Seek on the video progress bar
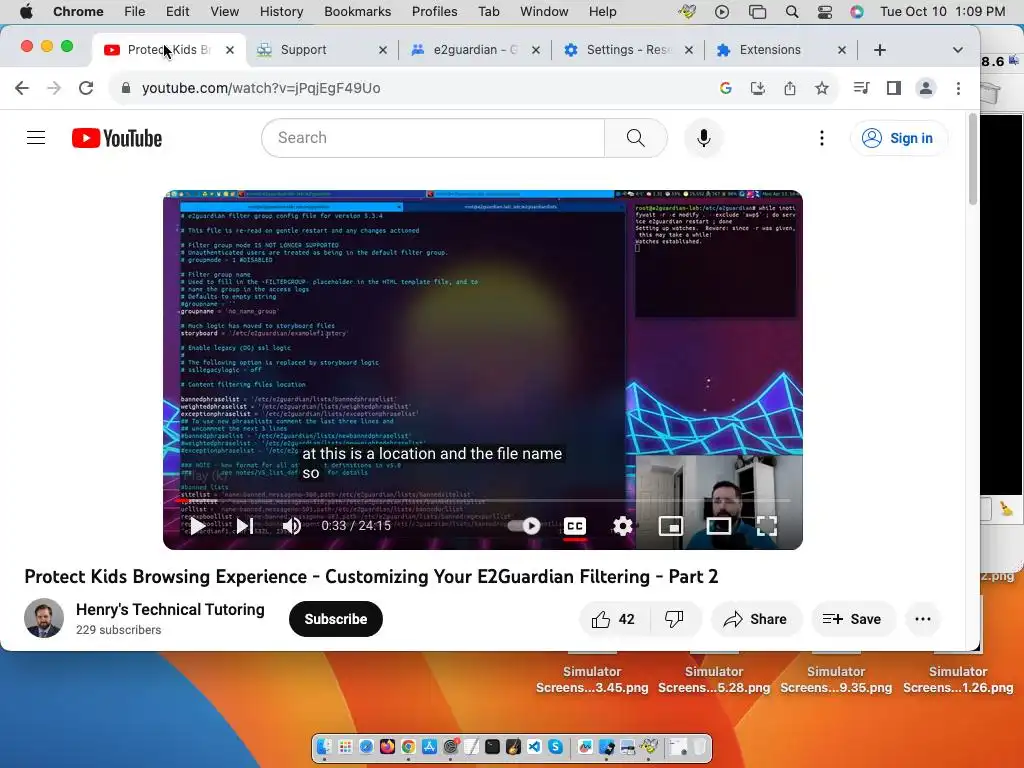Screen dimensions: 1024x768 tap(483, 501)
